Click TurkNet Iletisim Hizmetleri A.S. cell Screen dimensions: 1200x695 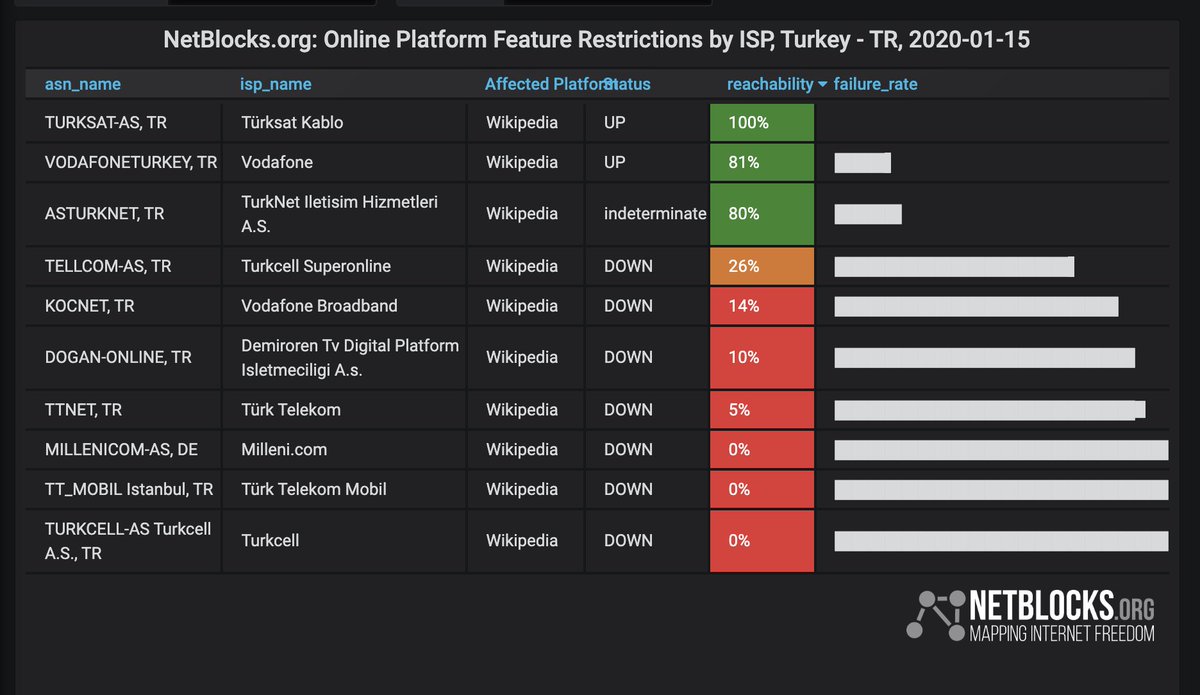coord(343,214)
